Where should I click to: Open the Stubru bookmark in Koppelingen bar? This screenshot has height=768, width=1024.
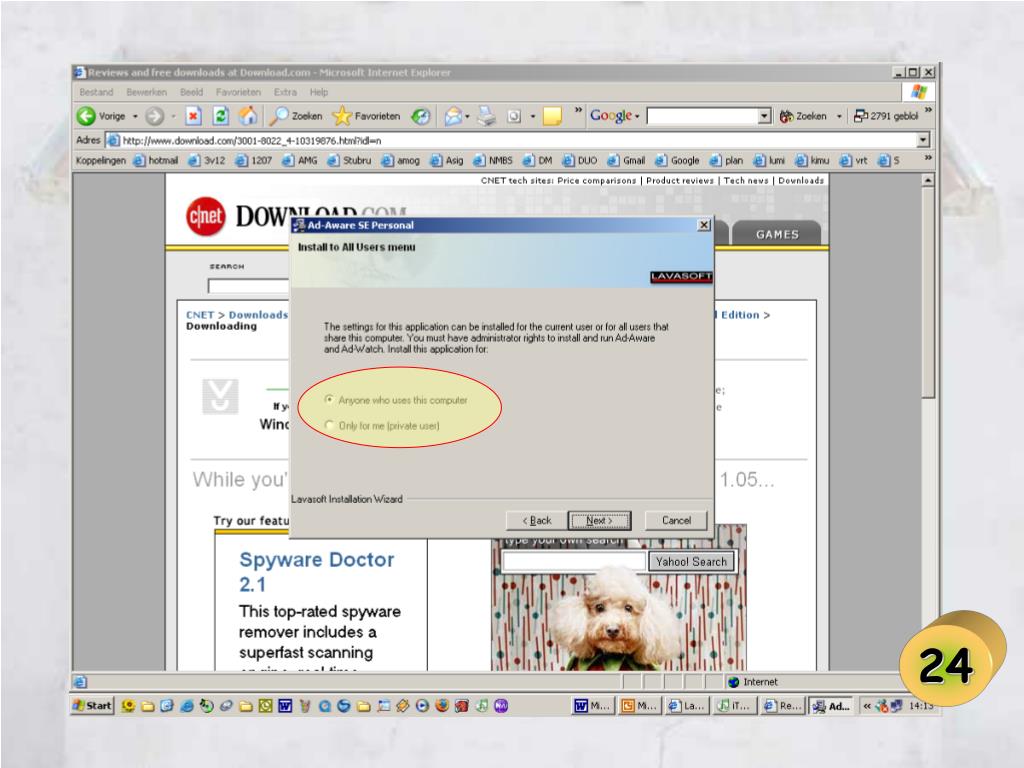pos(349,160)
